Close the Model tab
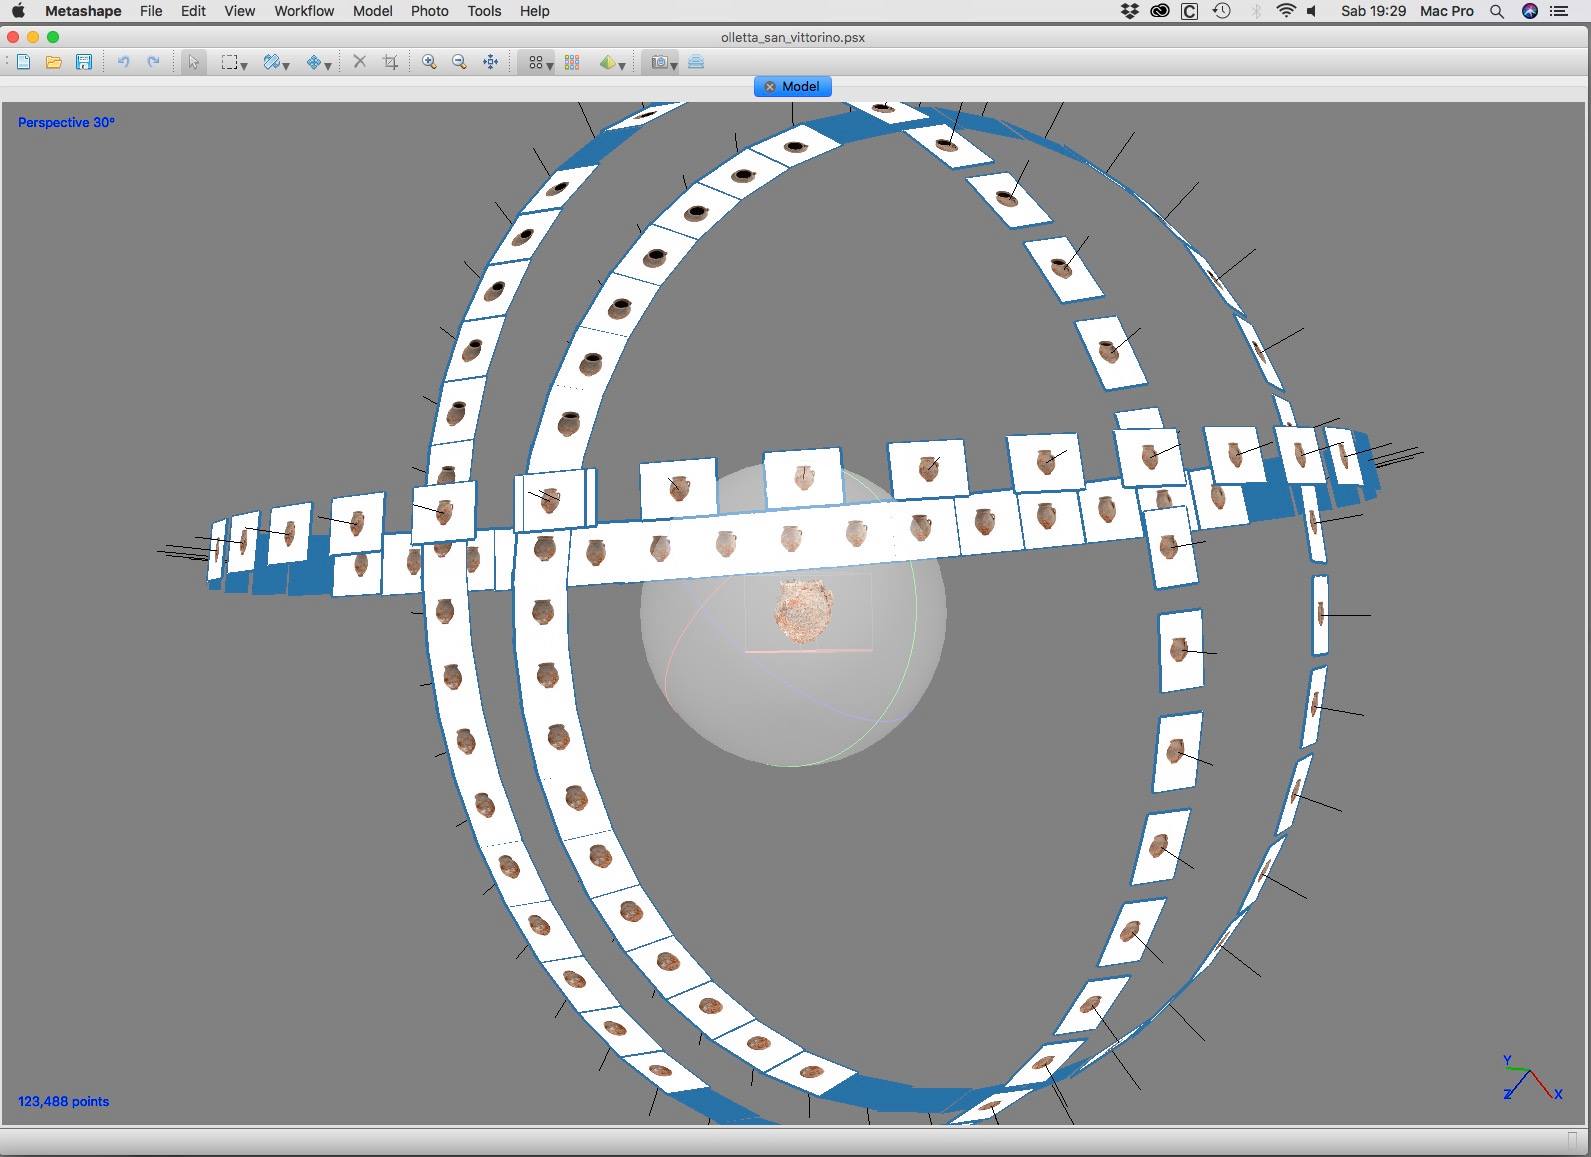The height and width of the screenshot is (1157, 1591). tap(770, 87)
